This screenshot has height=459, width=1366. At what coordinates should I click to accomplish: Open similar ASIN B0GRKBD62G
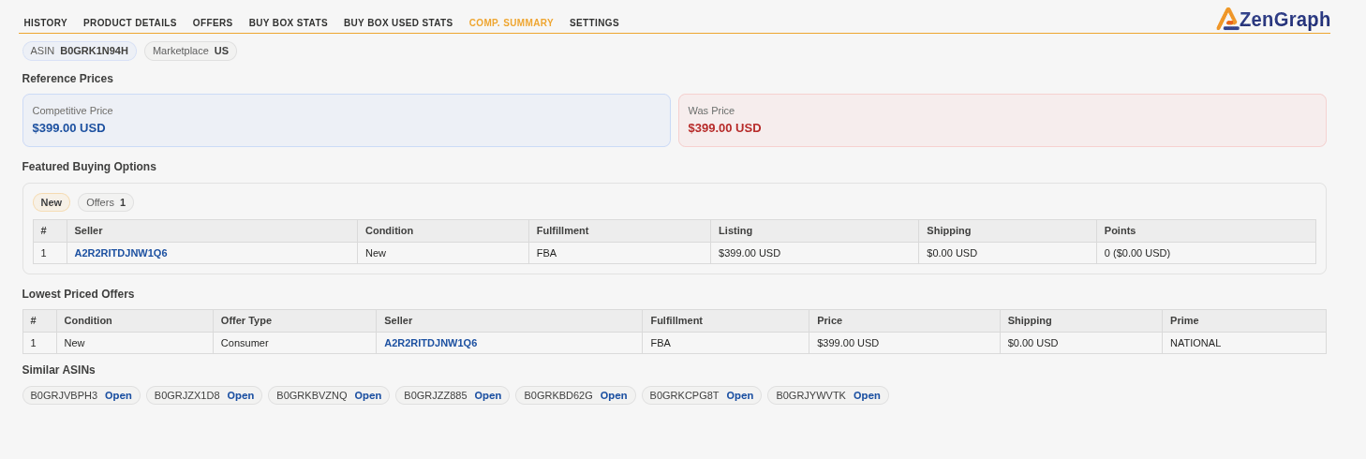click(614, 395)
